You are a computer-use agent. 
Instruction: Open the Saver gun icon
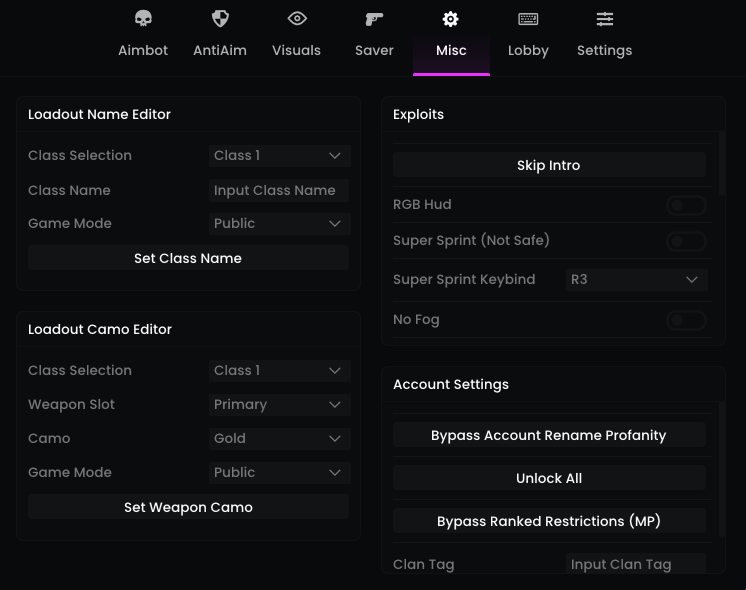374,19
